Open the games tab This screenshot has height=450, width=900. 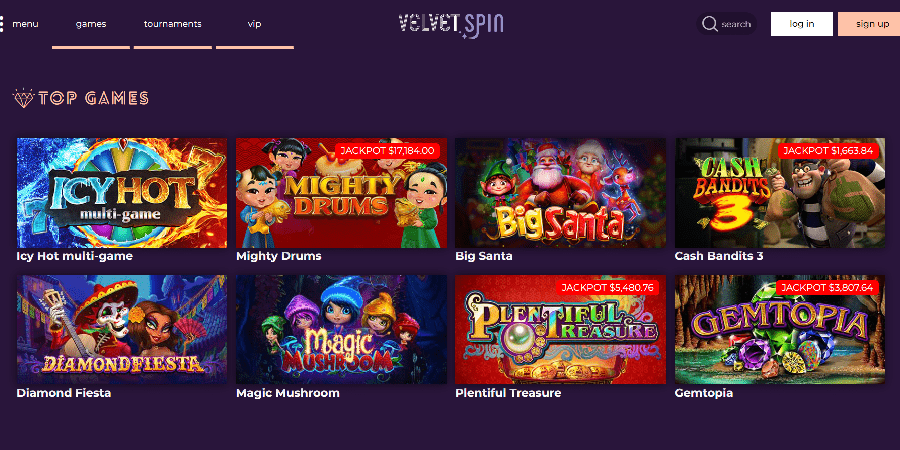pos(91,24)
